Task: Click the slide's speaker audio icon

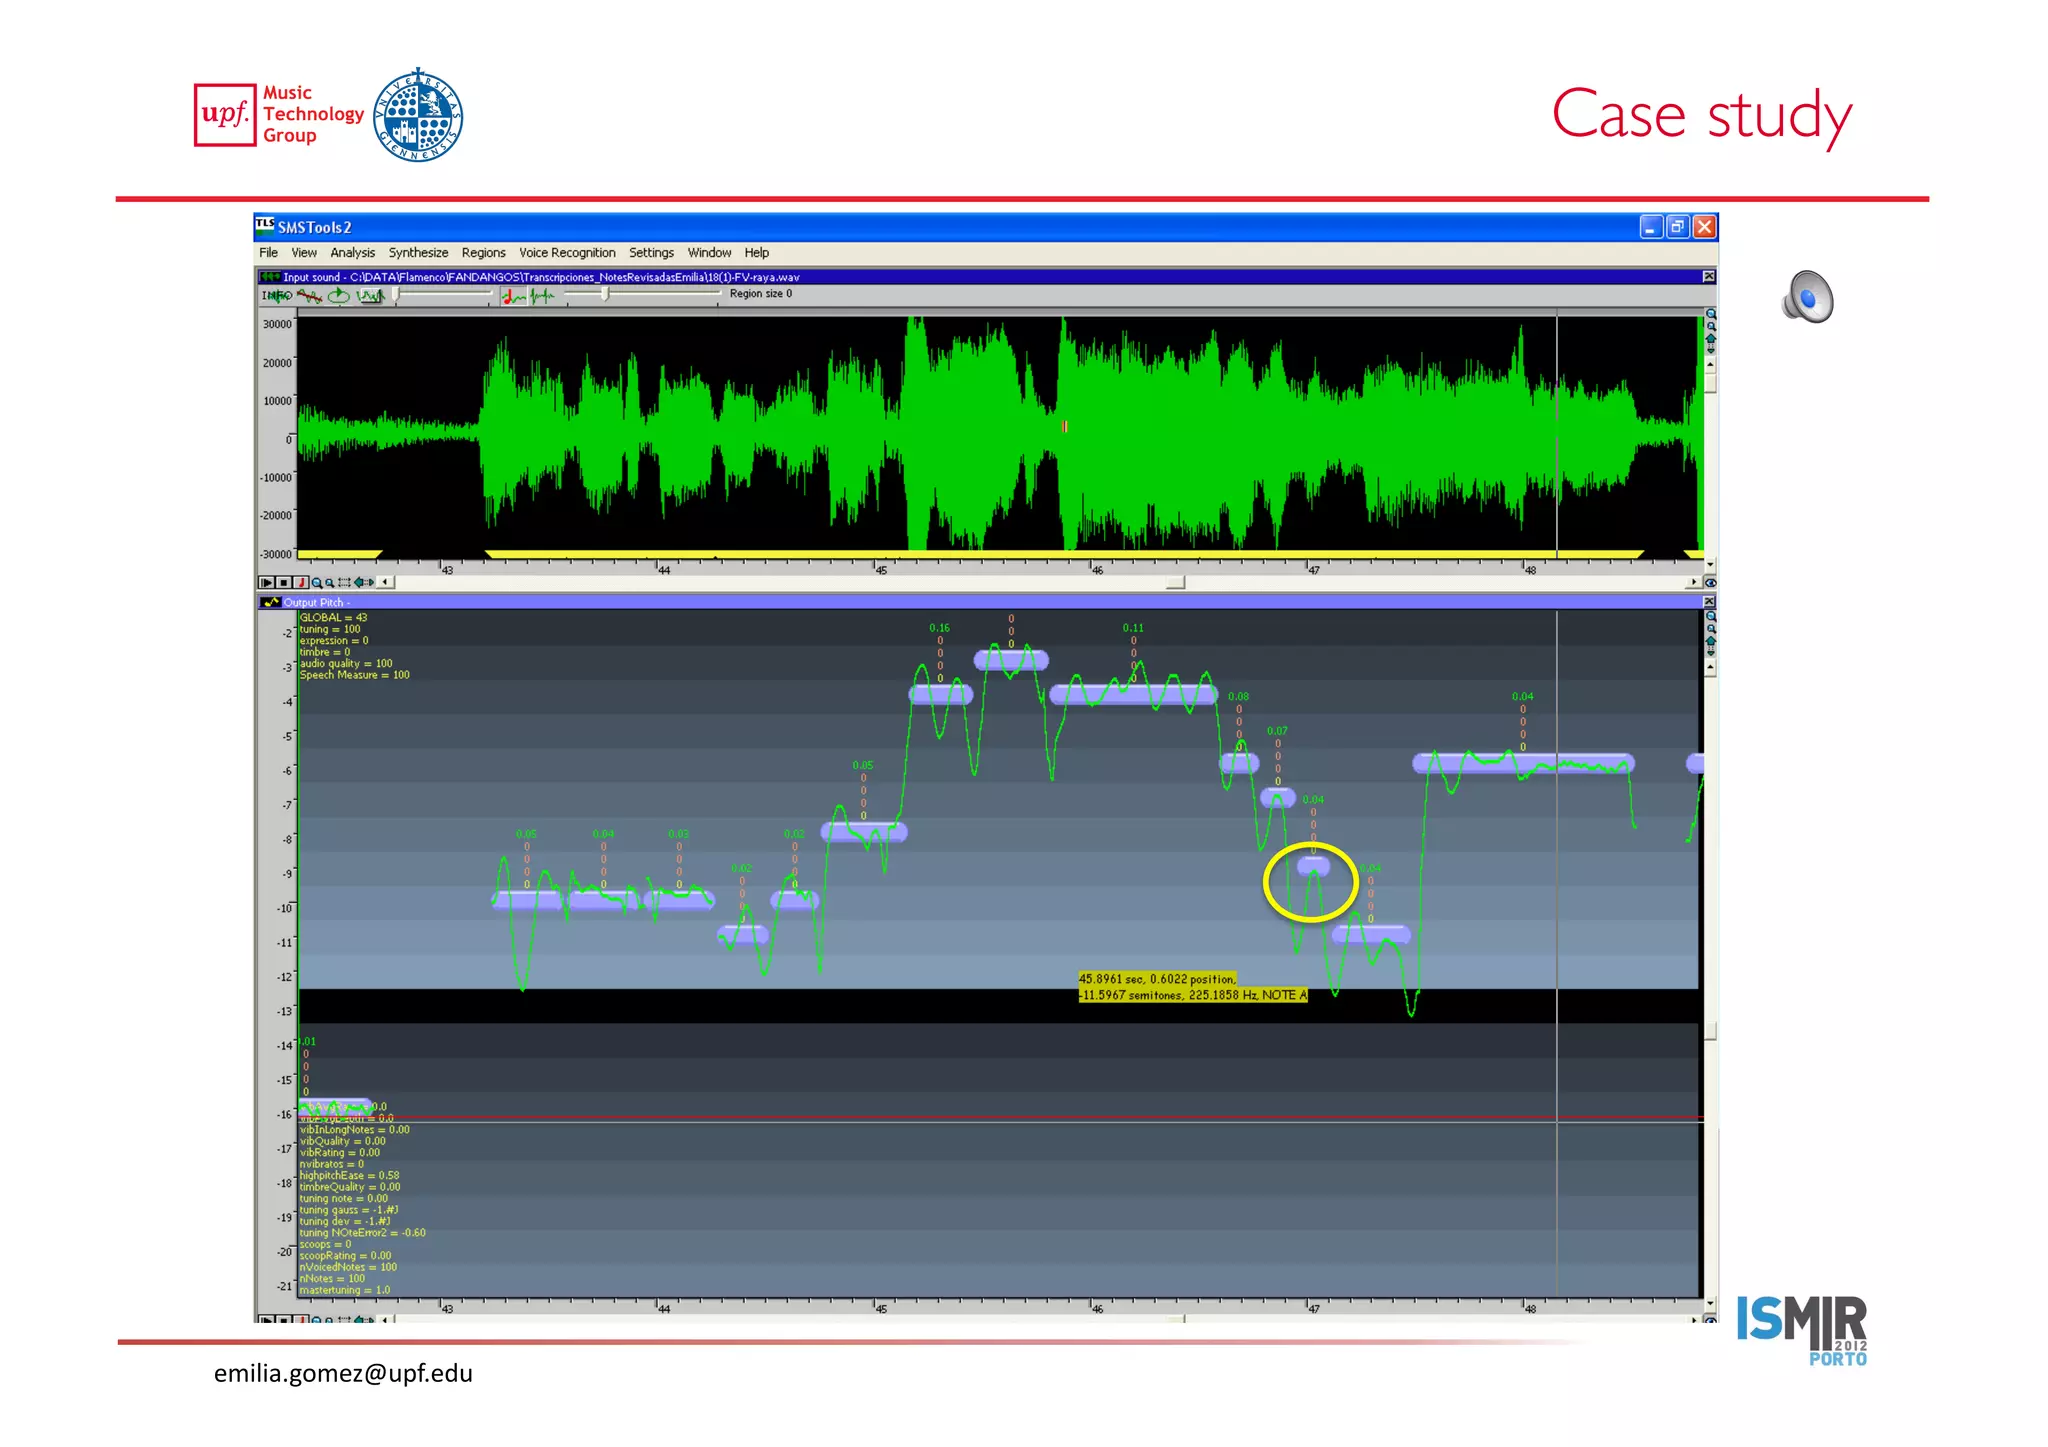Action: (x=1807, y=297)
